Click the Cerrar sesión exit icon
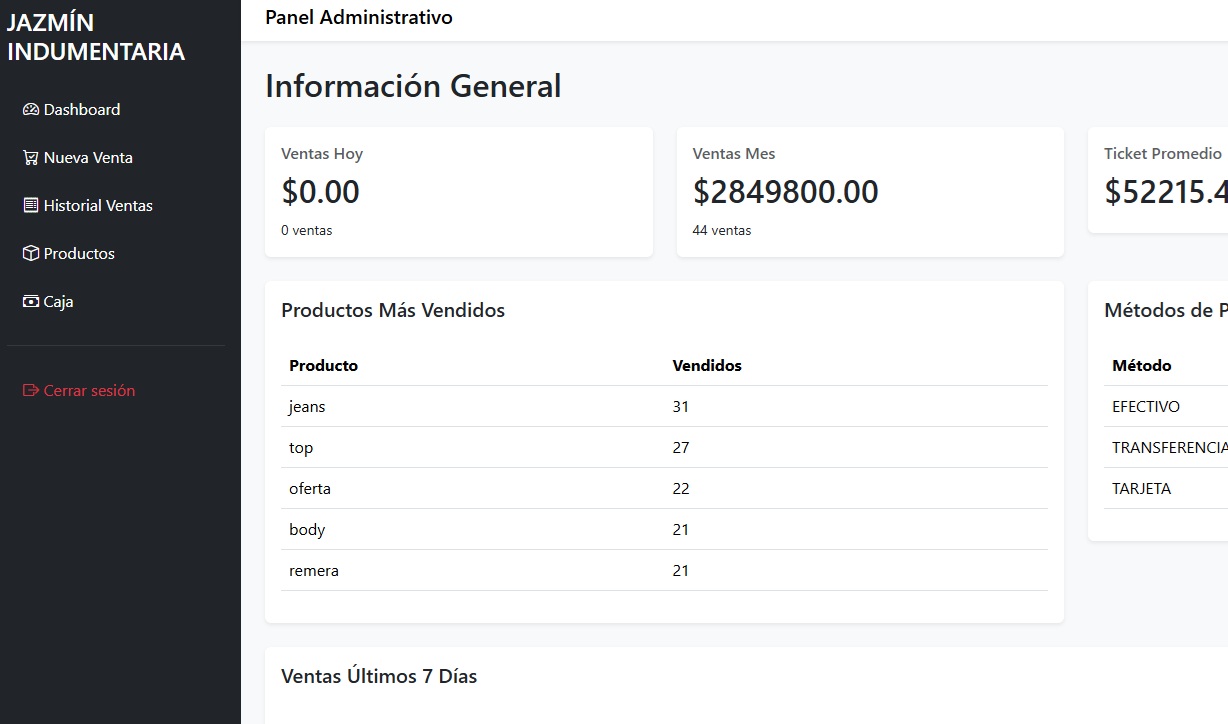This screenshot has width=1228, height=724. (x=31, y=391)
